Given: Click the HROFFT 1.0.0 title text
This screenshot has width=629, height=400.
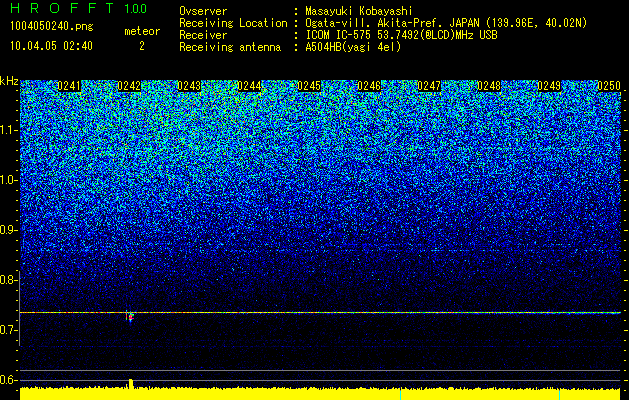Looking at the screenshot, I should [x=78, y=8].
